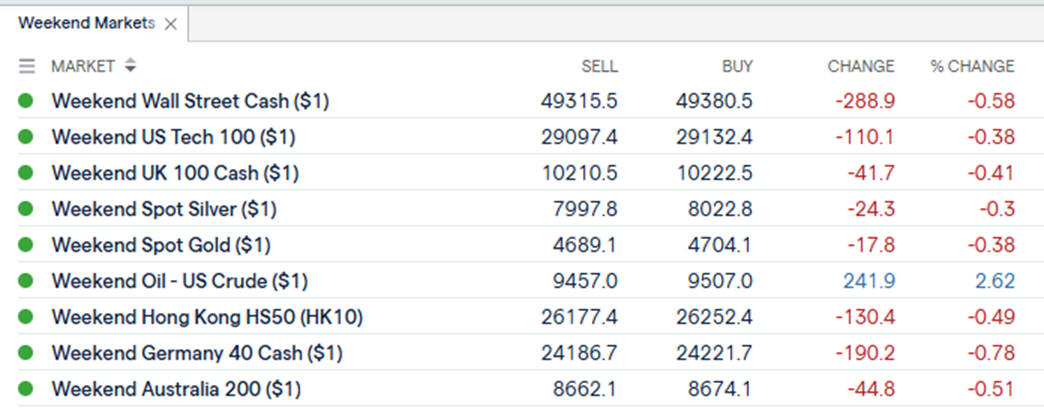This screenshot has height=411, width=1044.
Task: Click the green status dot for Wall Street Cash
Action: point(25,101)
